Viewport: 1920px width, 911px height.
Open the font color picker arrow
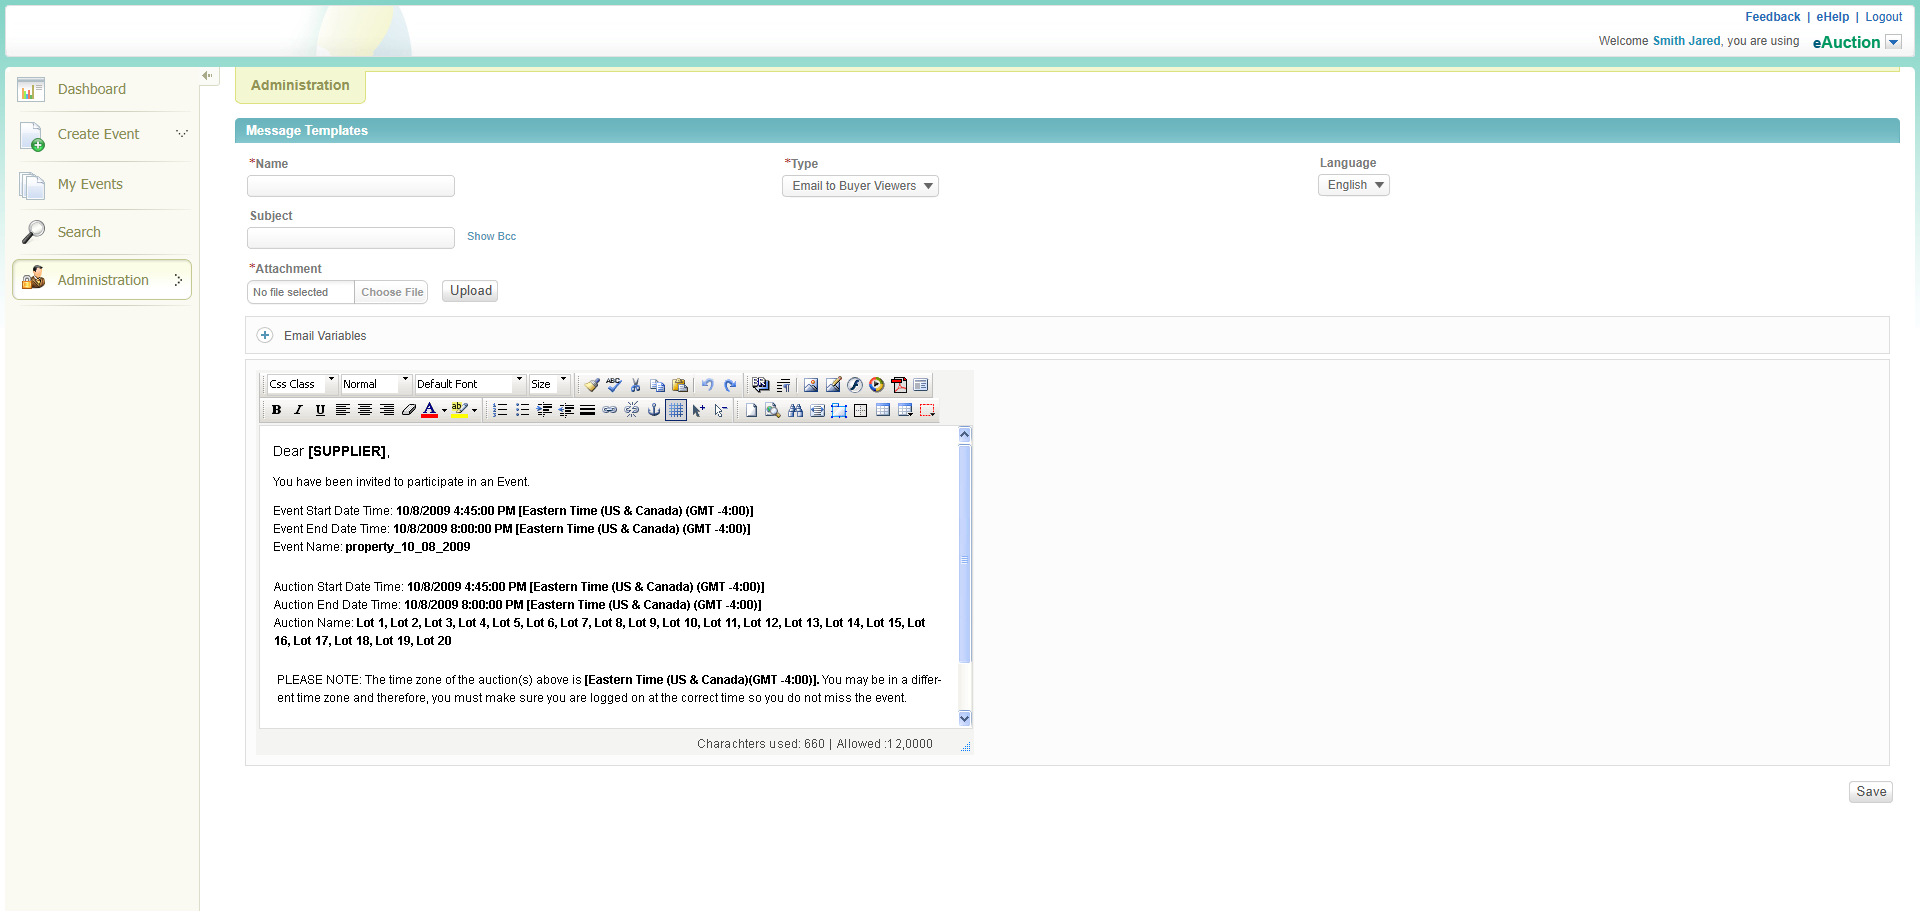tap(444, 410)
